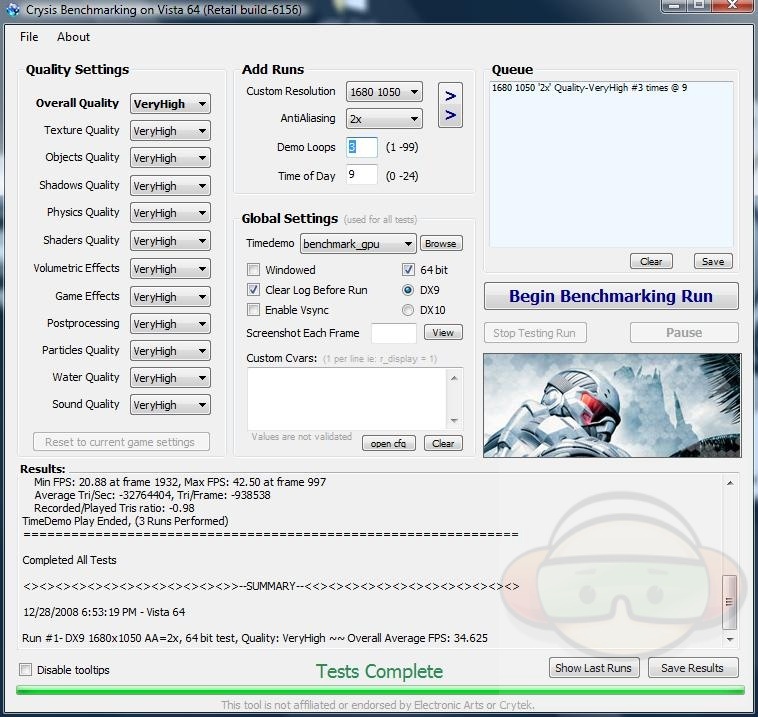Screen dimensions: 758x717
Task: Uncheck the 64 bit option
Action: (408, 270)
